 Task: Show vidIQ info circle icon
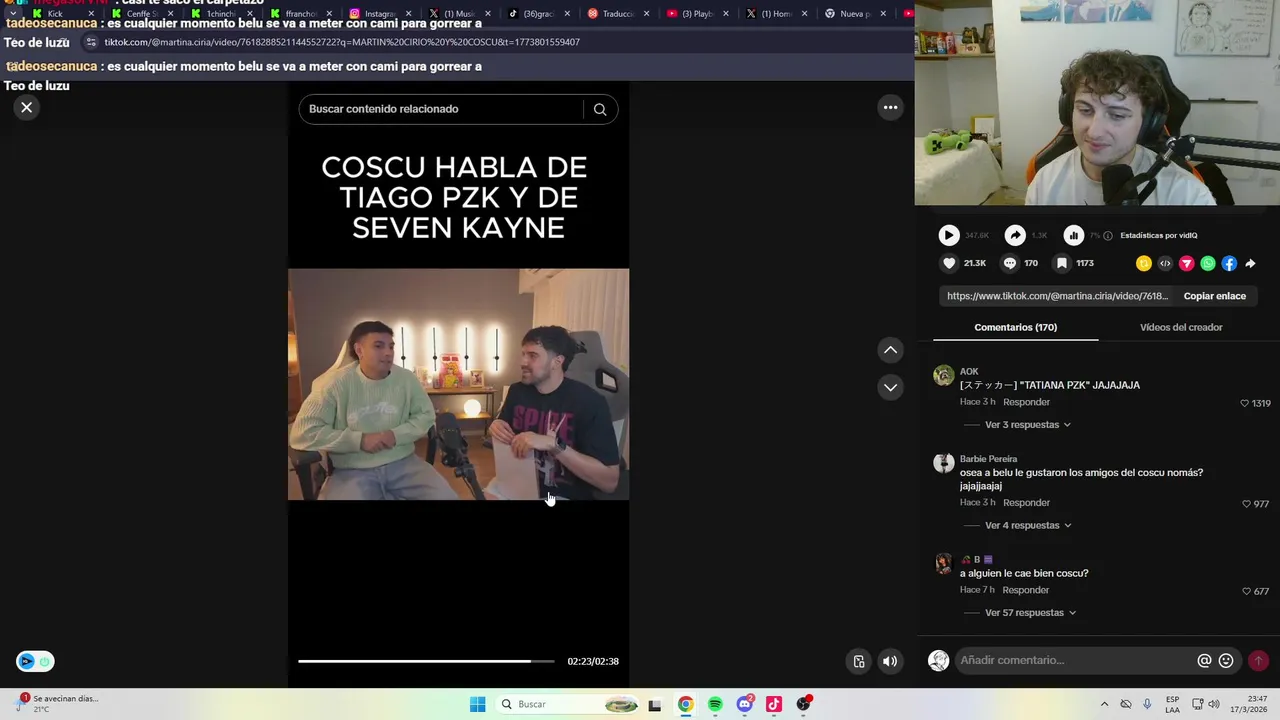coord(1107,236)
